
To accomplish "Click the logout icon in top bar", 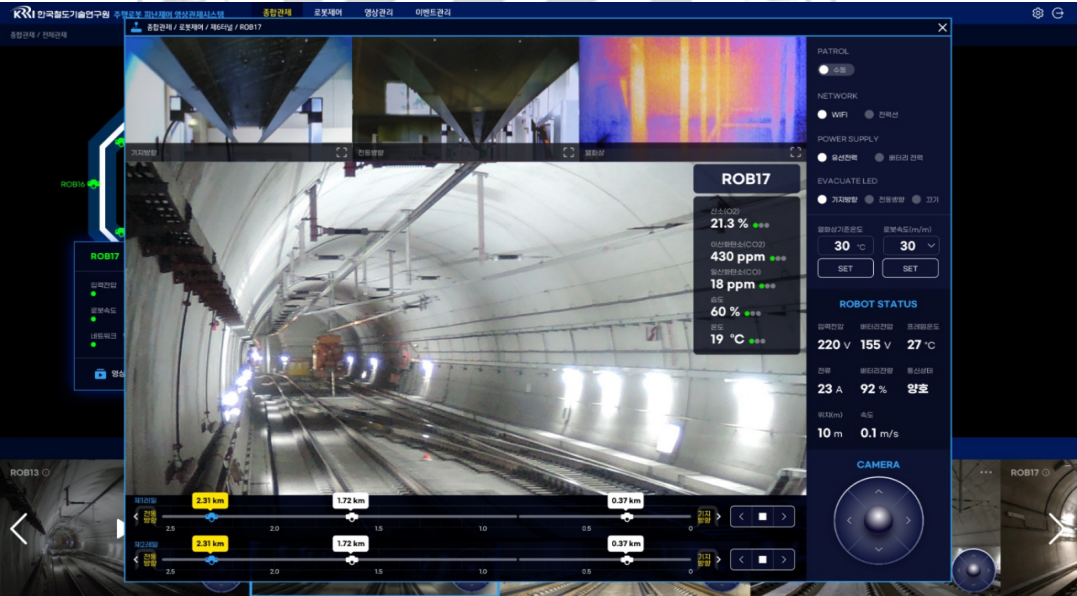I will pos(1058,13).
